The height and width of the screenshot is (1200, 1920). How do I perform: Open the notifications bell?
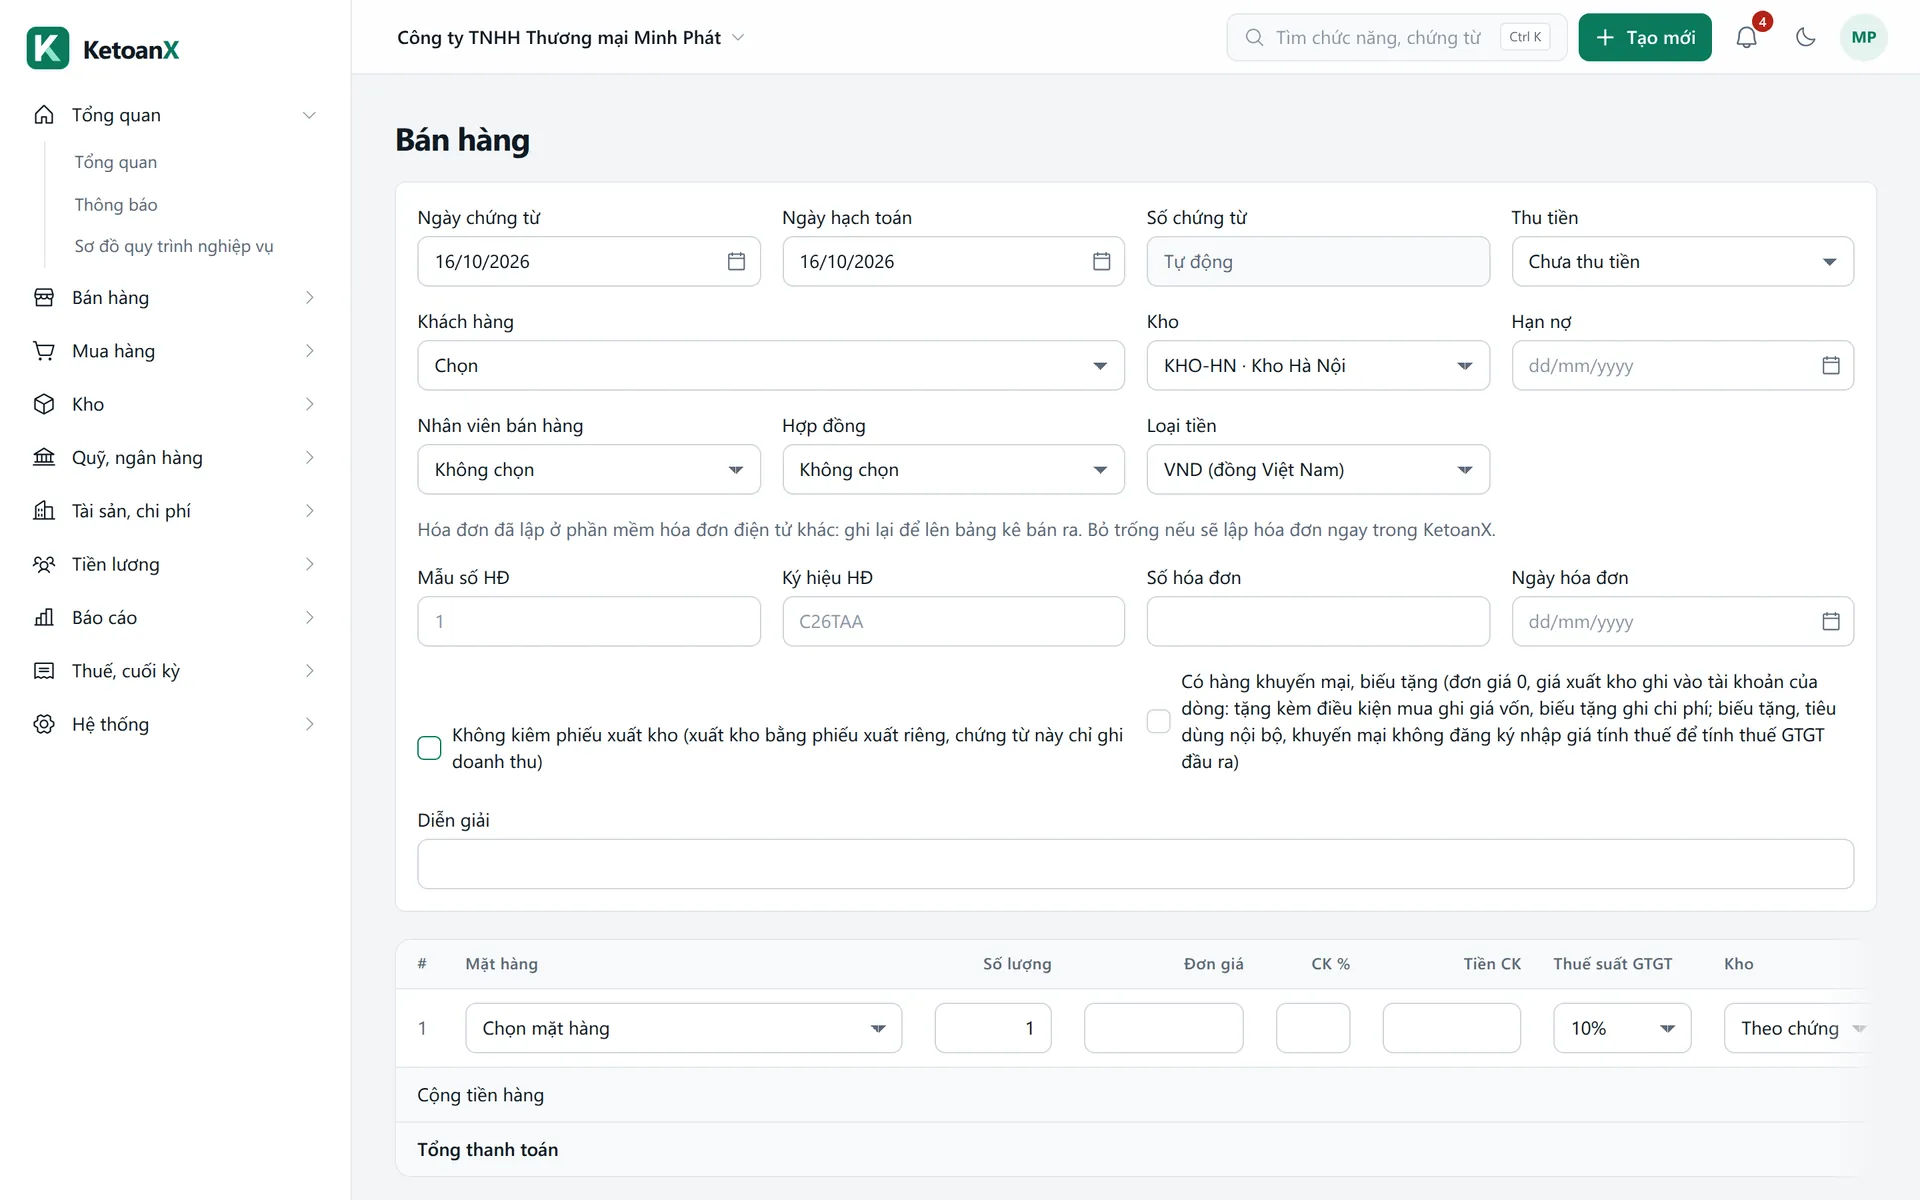1746,37
